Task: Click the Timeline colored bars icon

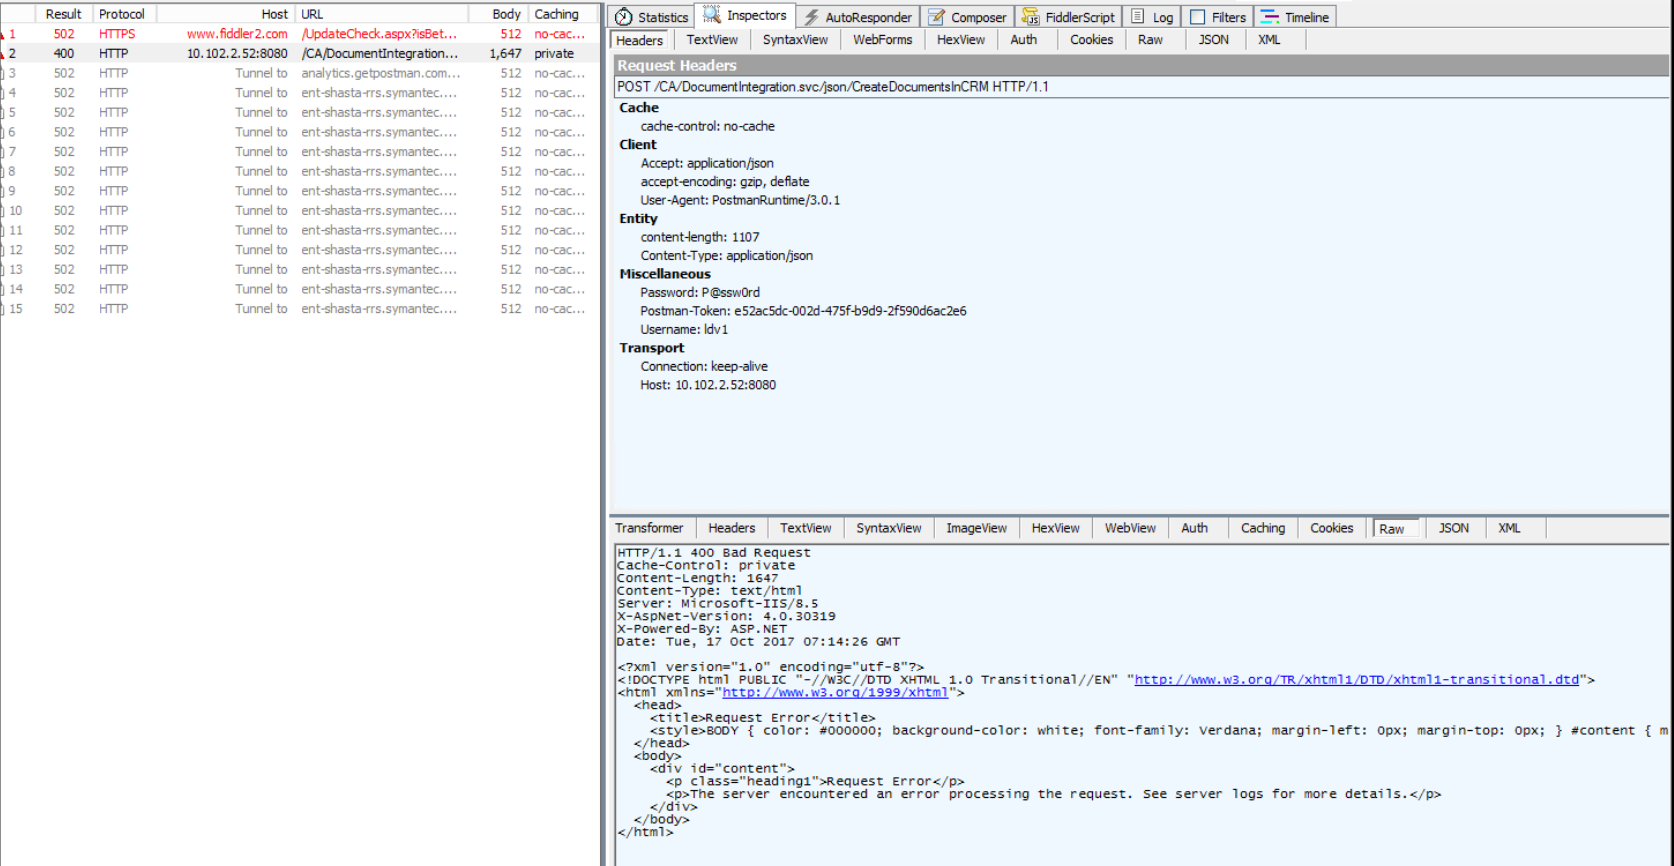Action: point(1270,17)
